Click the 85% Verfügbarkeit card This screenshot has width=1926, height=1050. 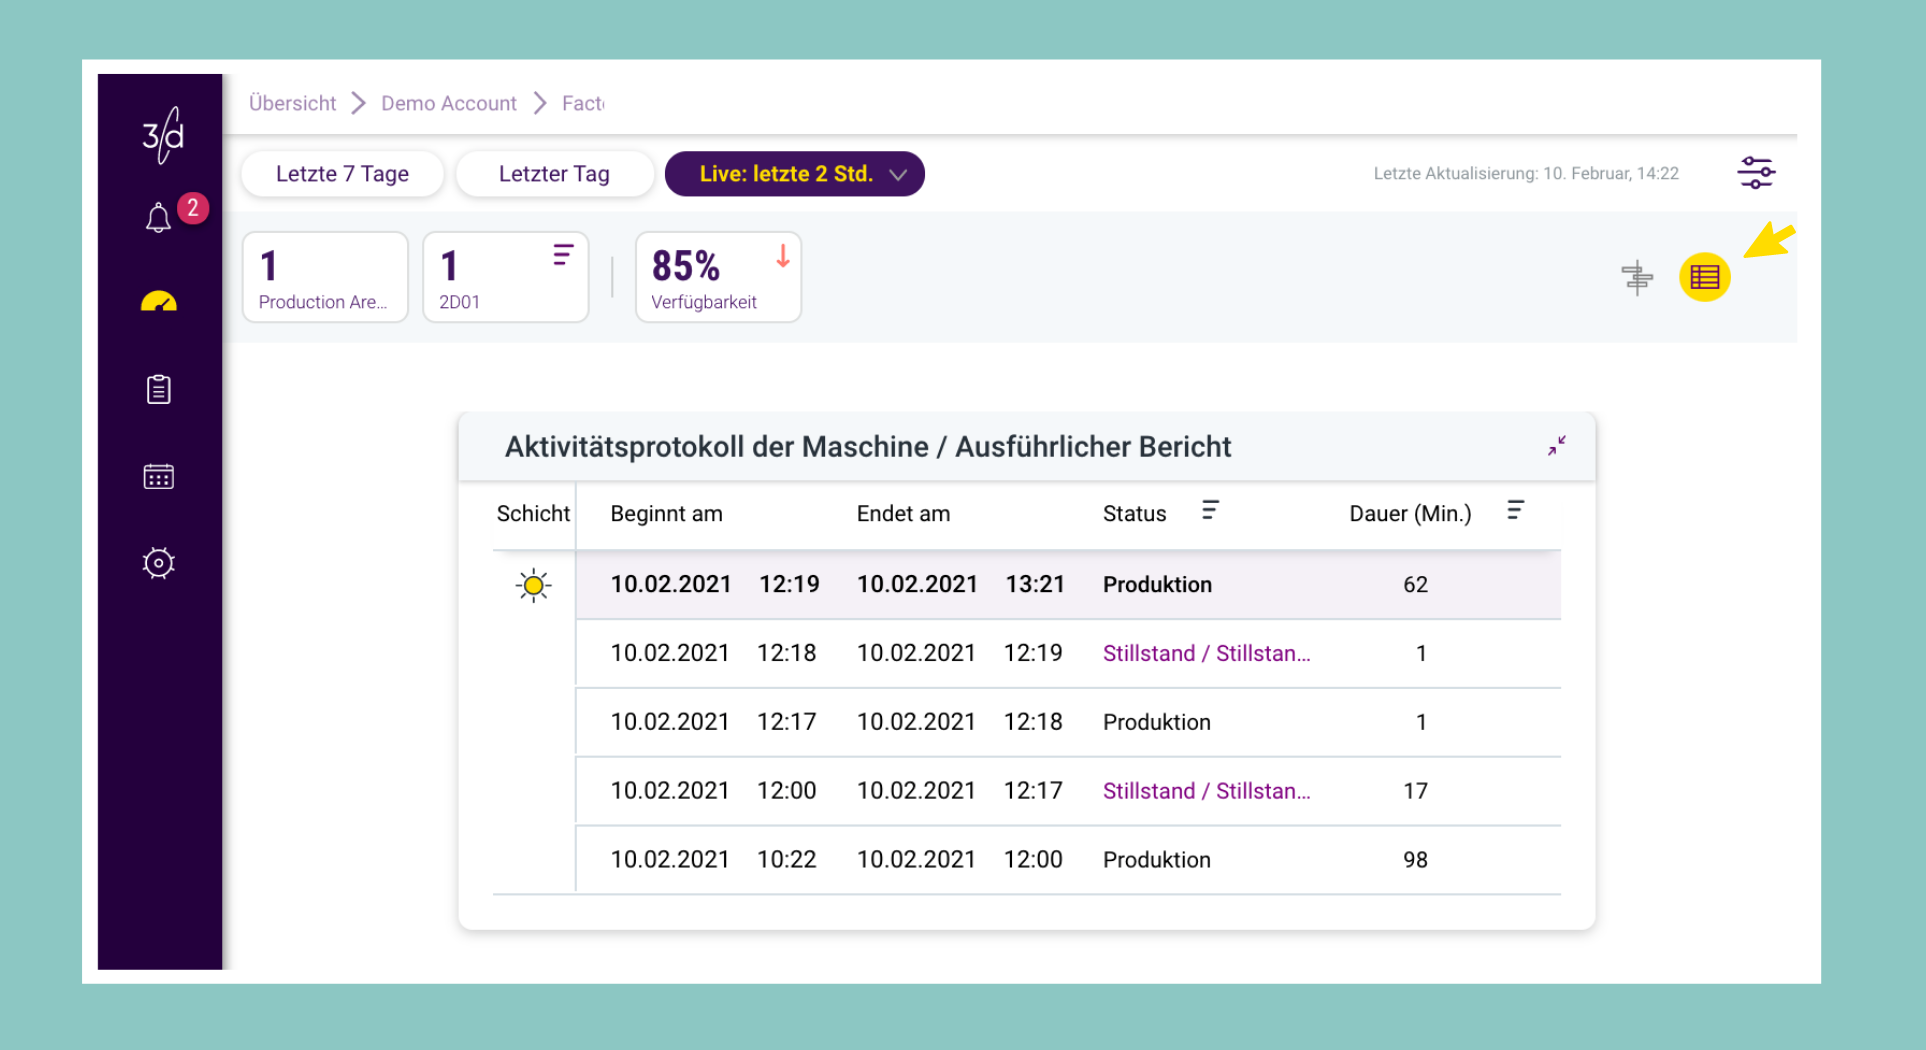coord(718,277)
